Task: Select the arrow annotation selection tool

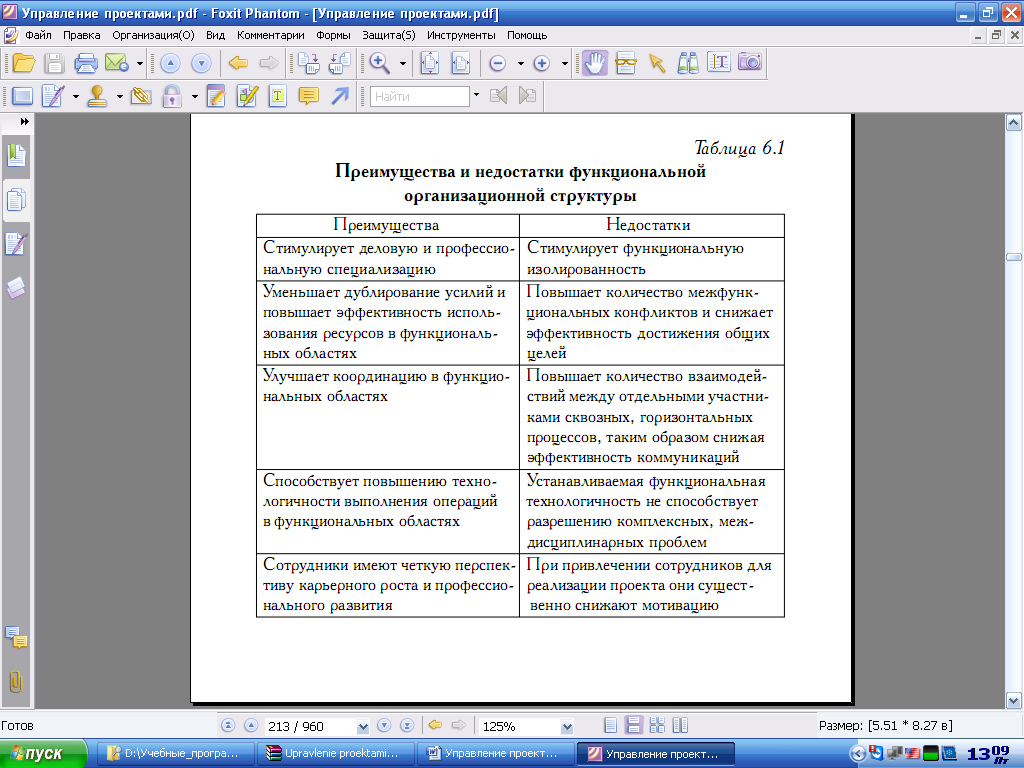Action: click(x=656, y=63)
